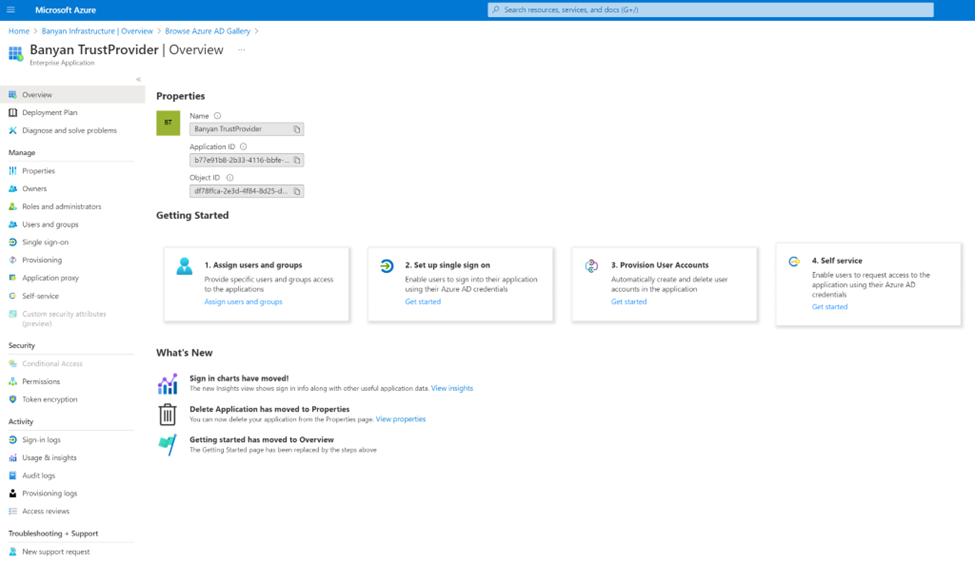Click the Self-service sidebar icon
The image size is (975, 563).
coord(12,296)
